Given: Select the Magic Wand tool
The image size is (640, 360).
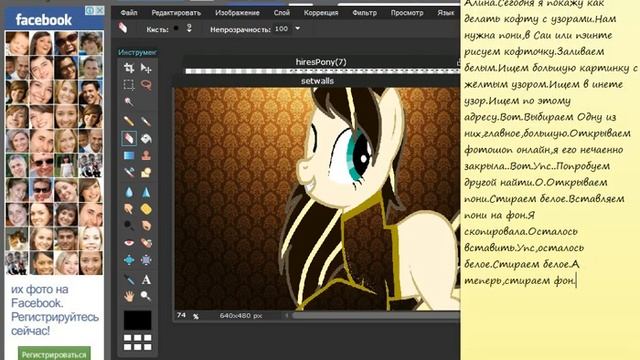Looking at the screenshot, I should [129, 102].
